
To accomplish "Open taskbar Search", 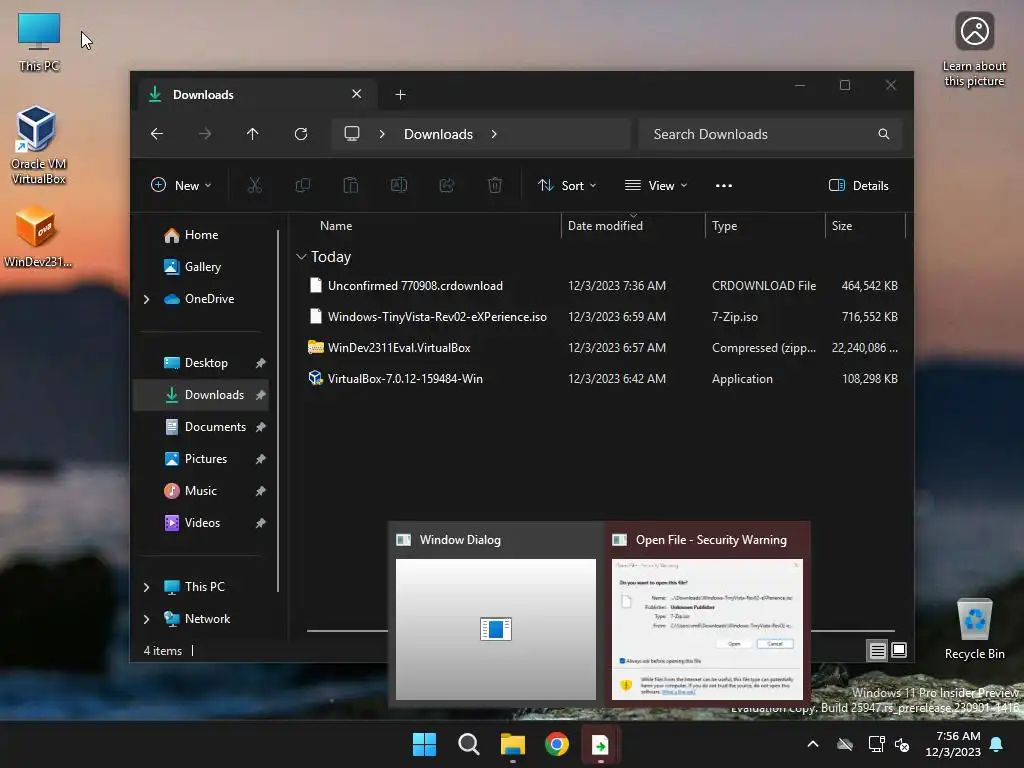I will tap(469, 744).
